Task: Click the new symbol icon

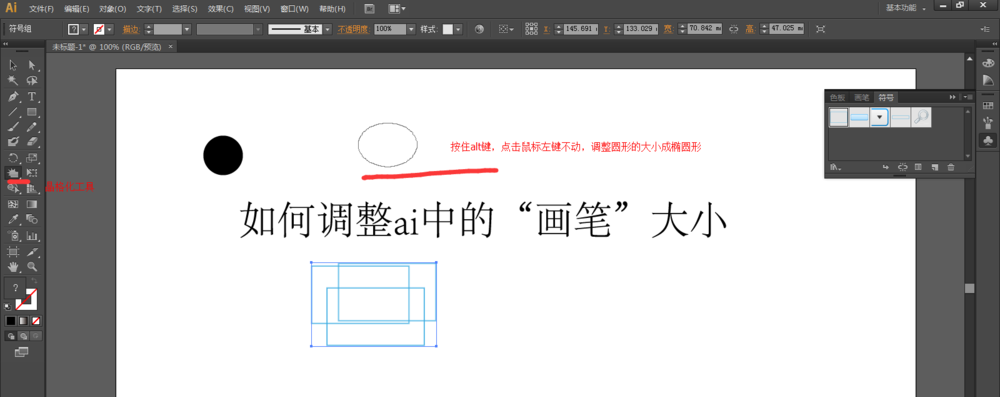Action: 934,167
